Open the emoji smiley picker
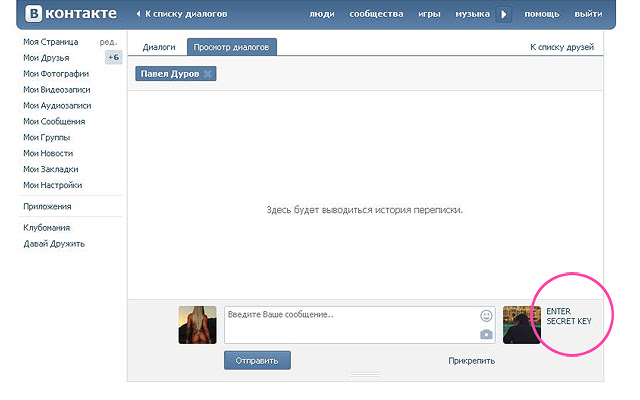This screenshot has width=640, height=400. pos(486,316)
